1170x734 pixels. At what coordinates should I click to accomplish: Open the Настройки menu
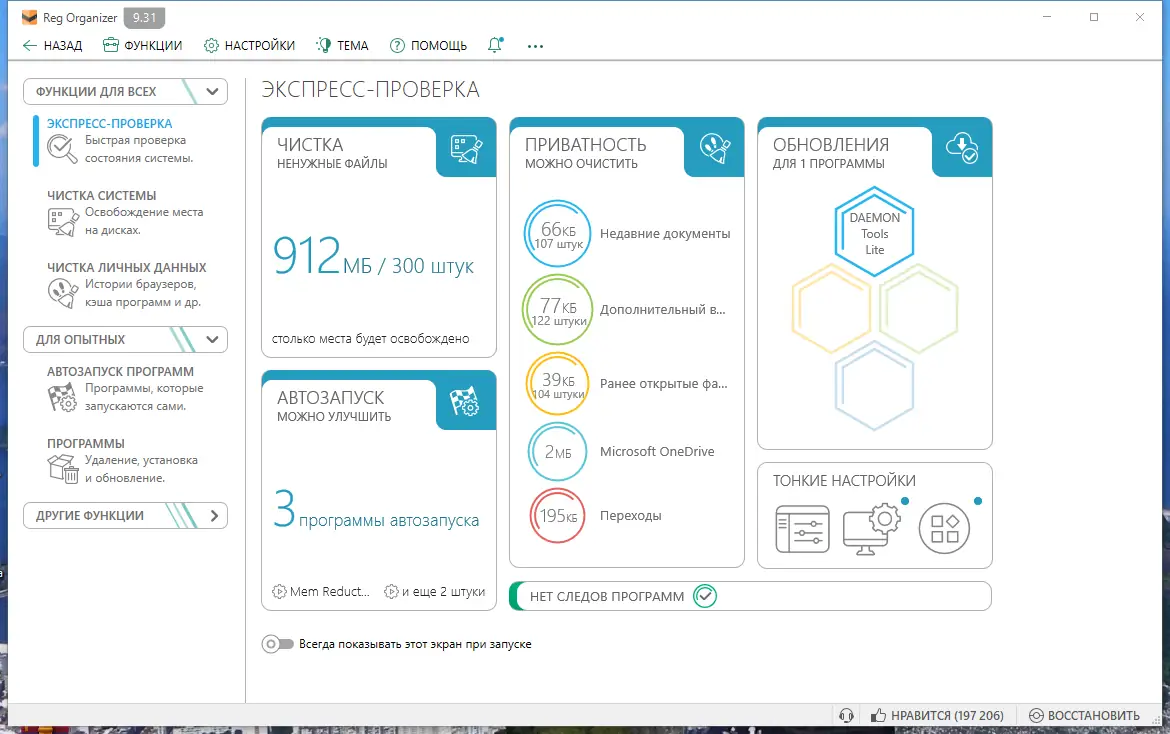[x=250, y=44]
